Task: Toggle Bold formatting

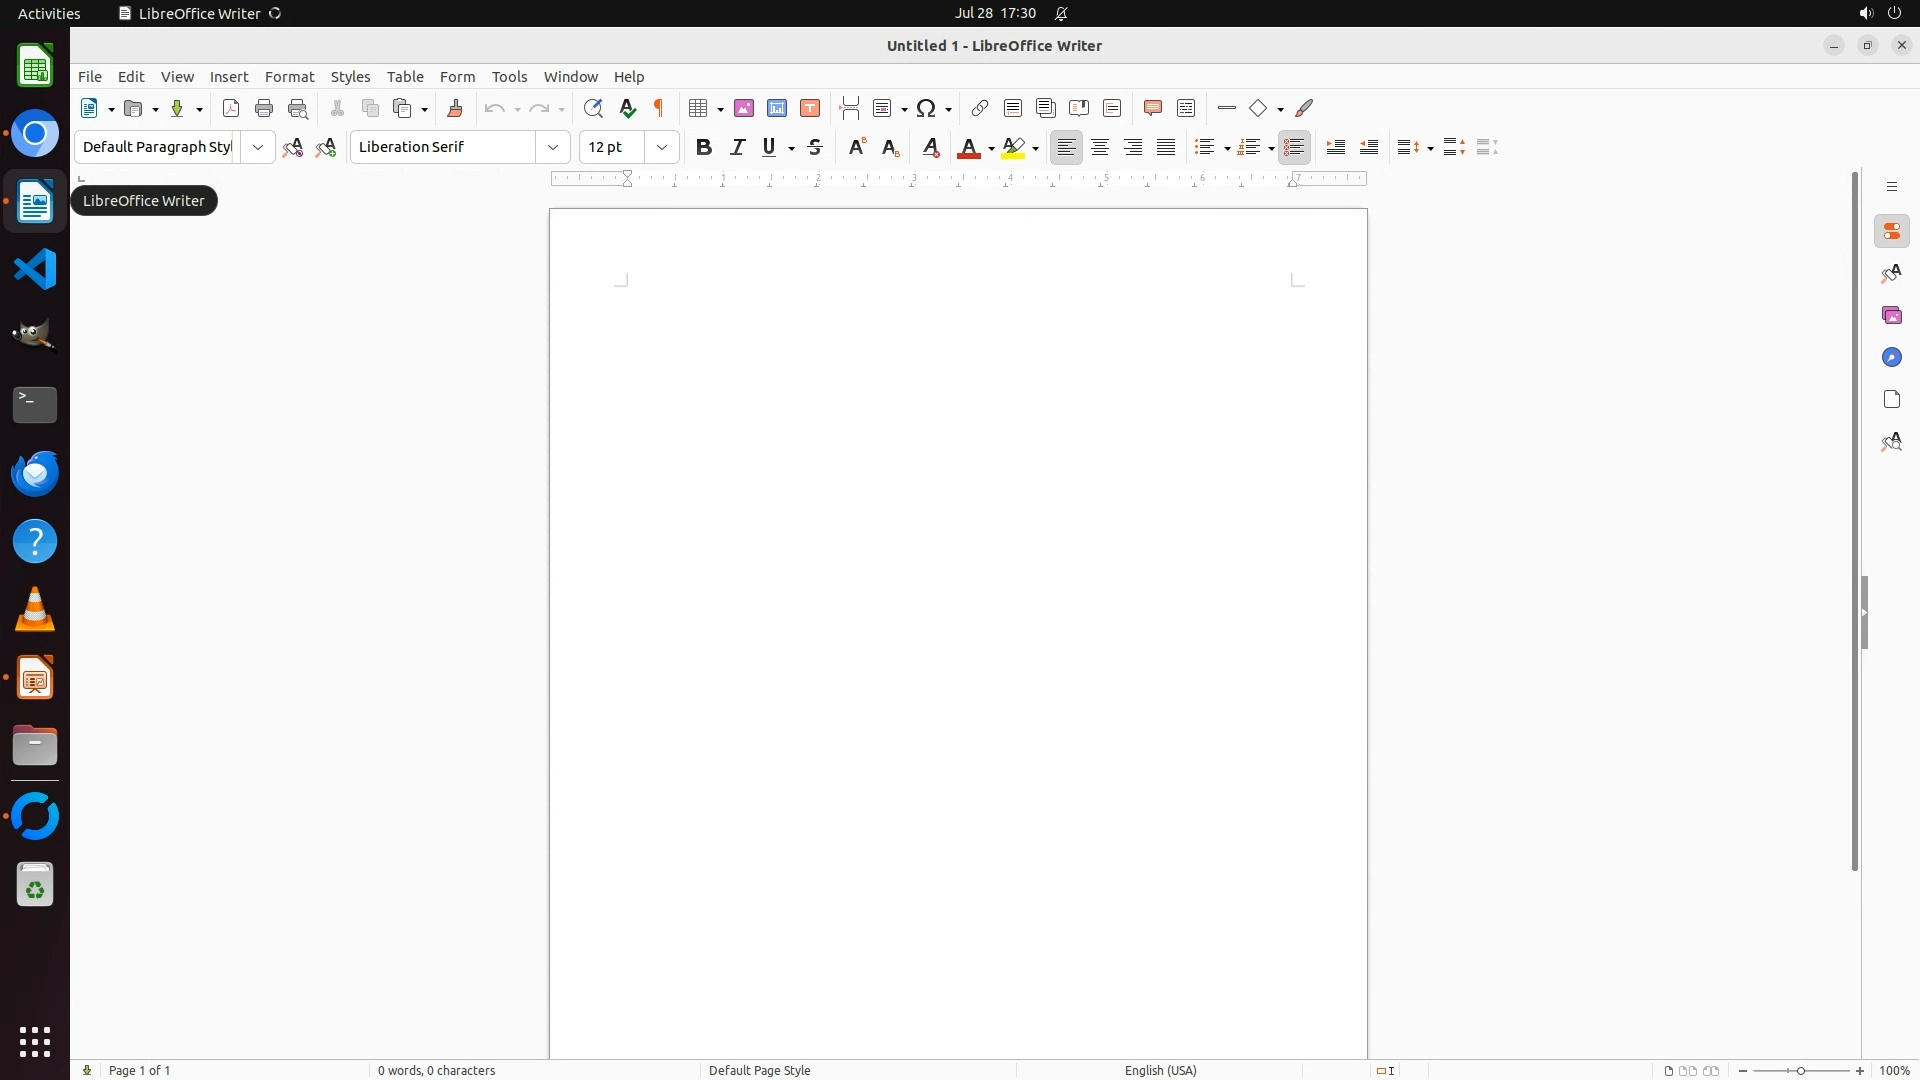Action: coord(704,148)
